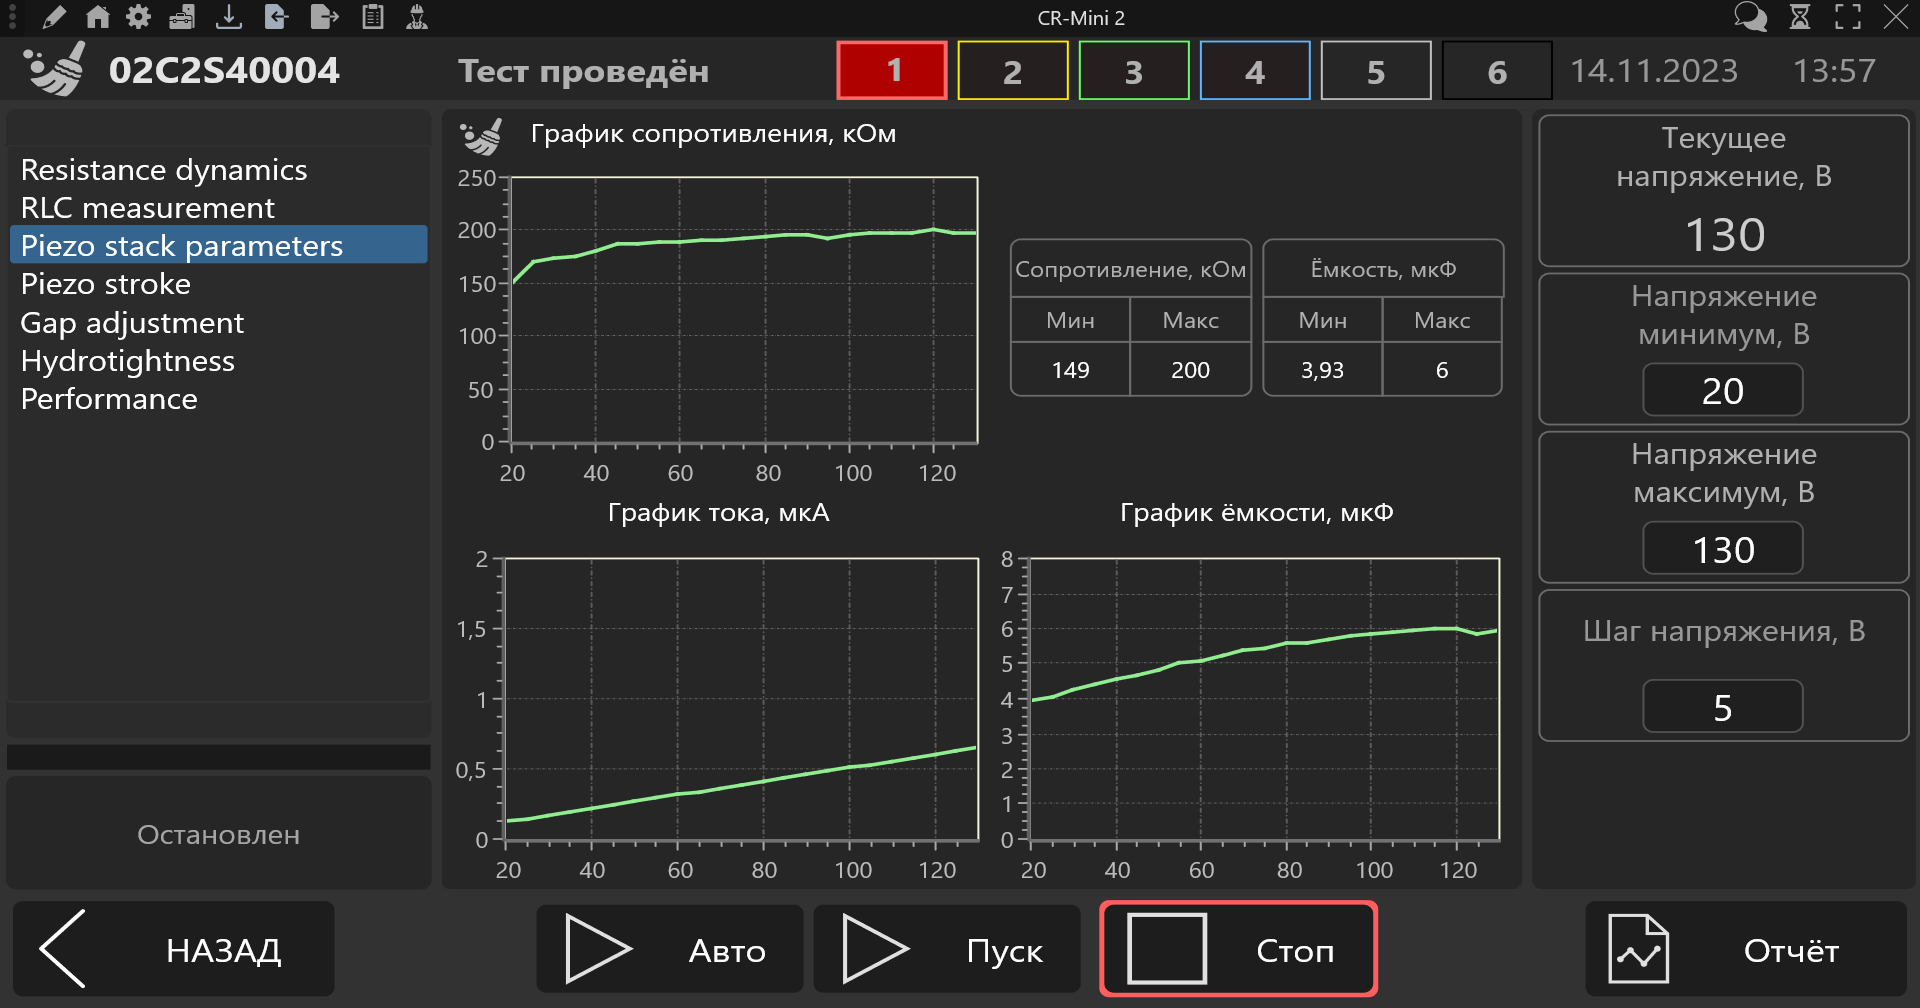1920x1008 pixels.
Task: Select channel 2 yellow tab
Action: tap(1013, 70)
